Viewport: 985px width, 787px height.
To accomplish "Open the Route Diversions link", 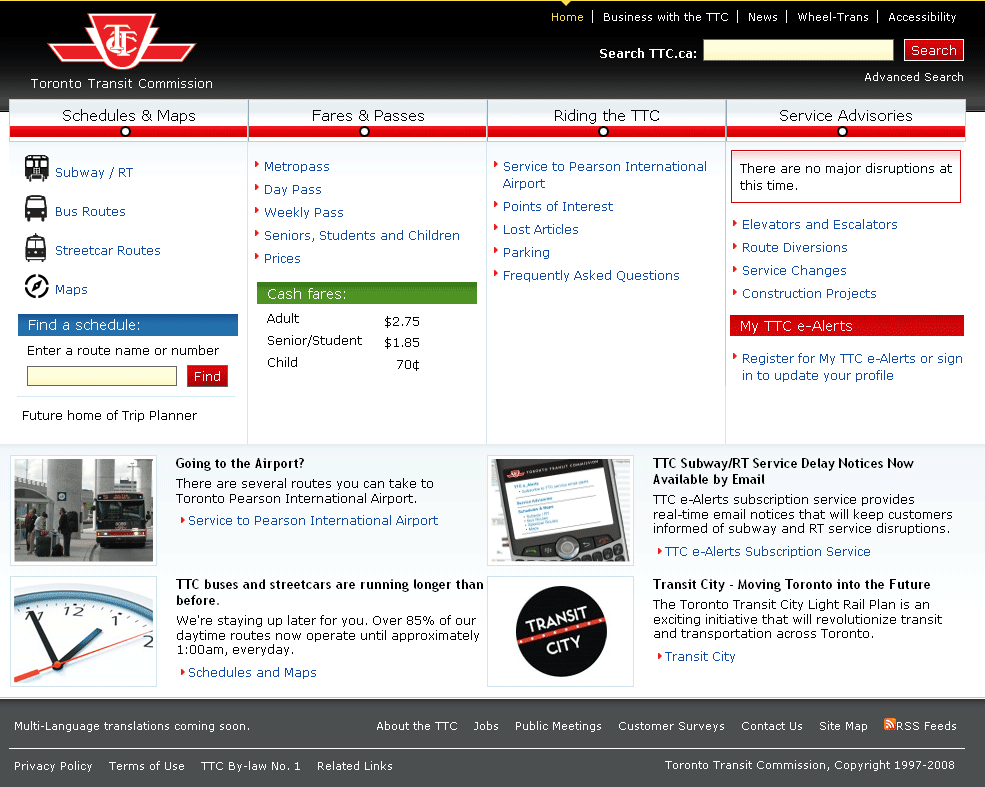I will (795, 247).
